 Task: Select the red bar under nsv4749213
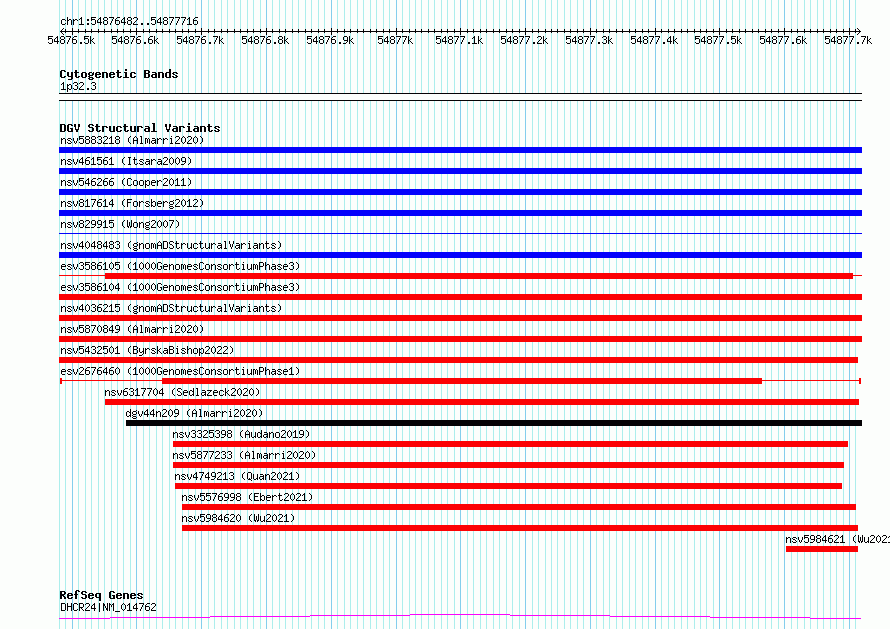509,486
